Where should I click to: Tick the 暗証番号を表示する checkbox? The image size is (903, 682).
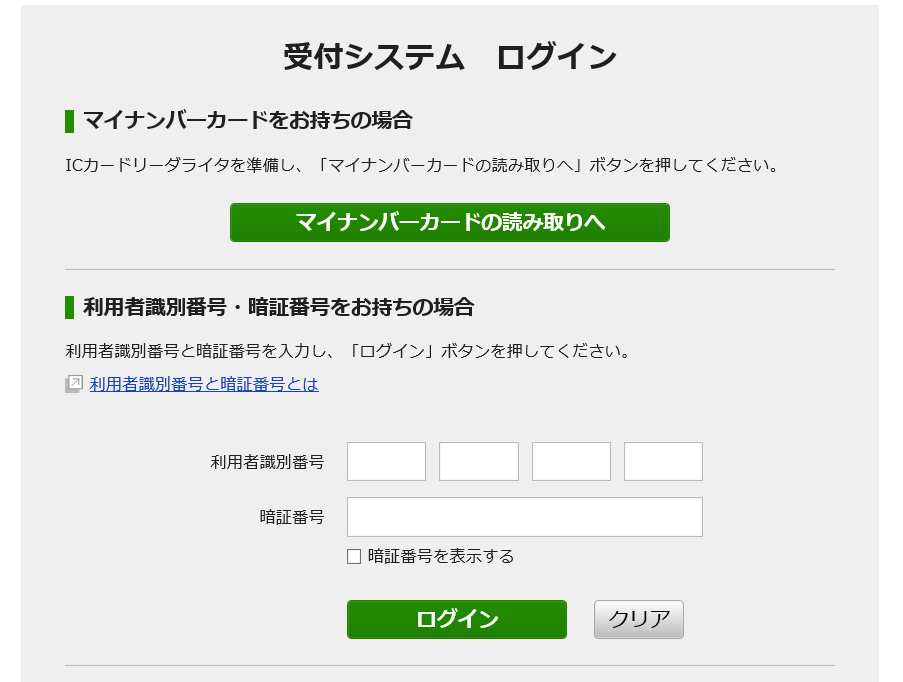pos(354,556)
